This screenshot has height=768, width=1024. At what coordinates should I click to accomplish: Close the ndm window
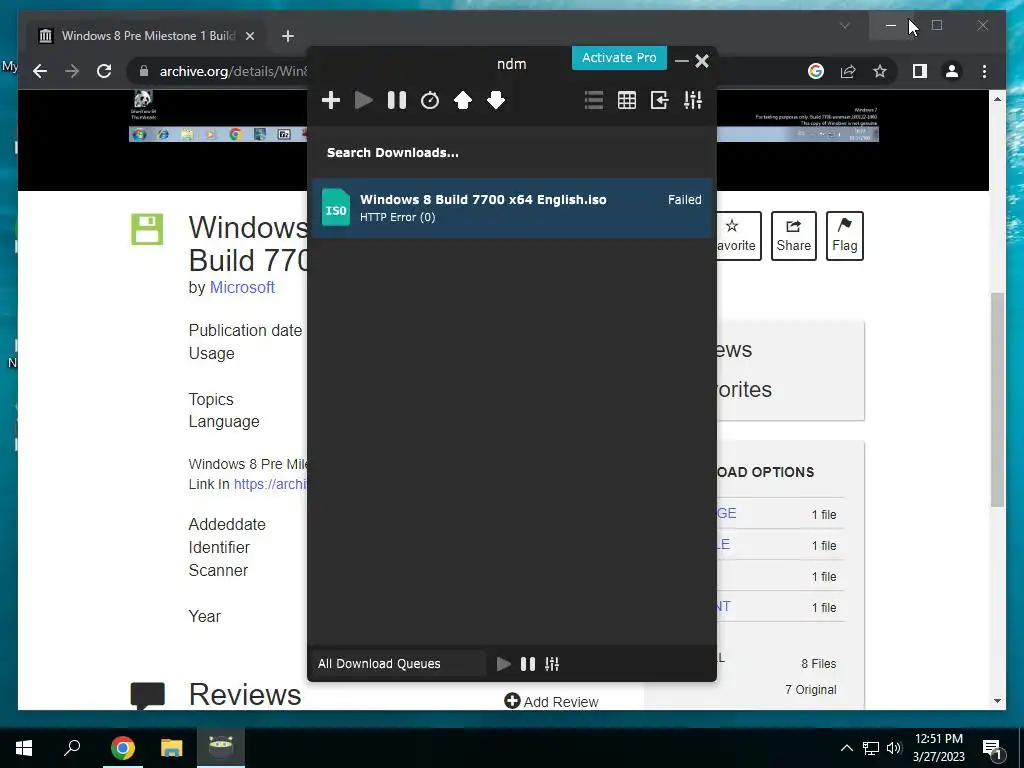[702, 61]
